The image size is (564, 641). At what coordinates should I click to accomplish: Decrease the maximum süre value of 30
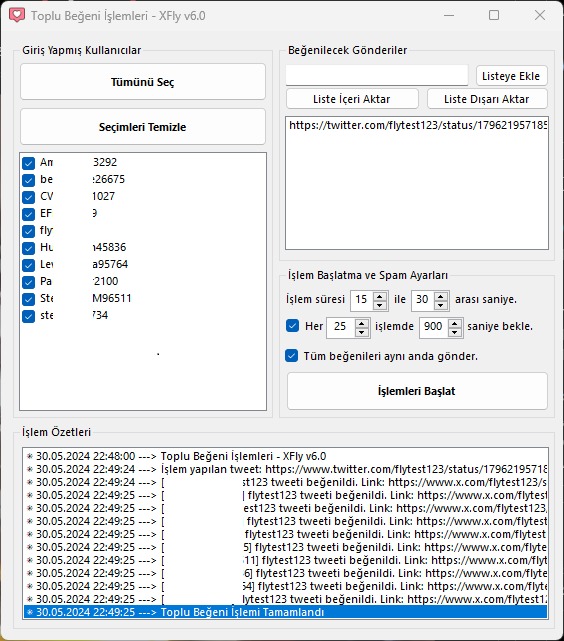[441, 305]
